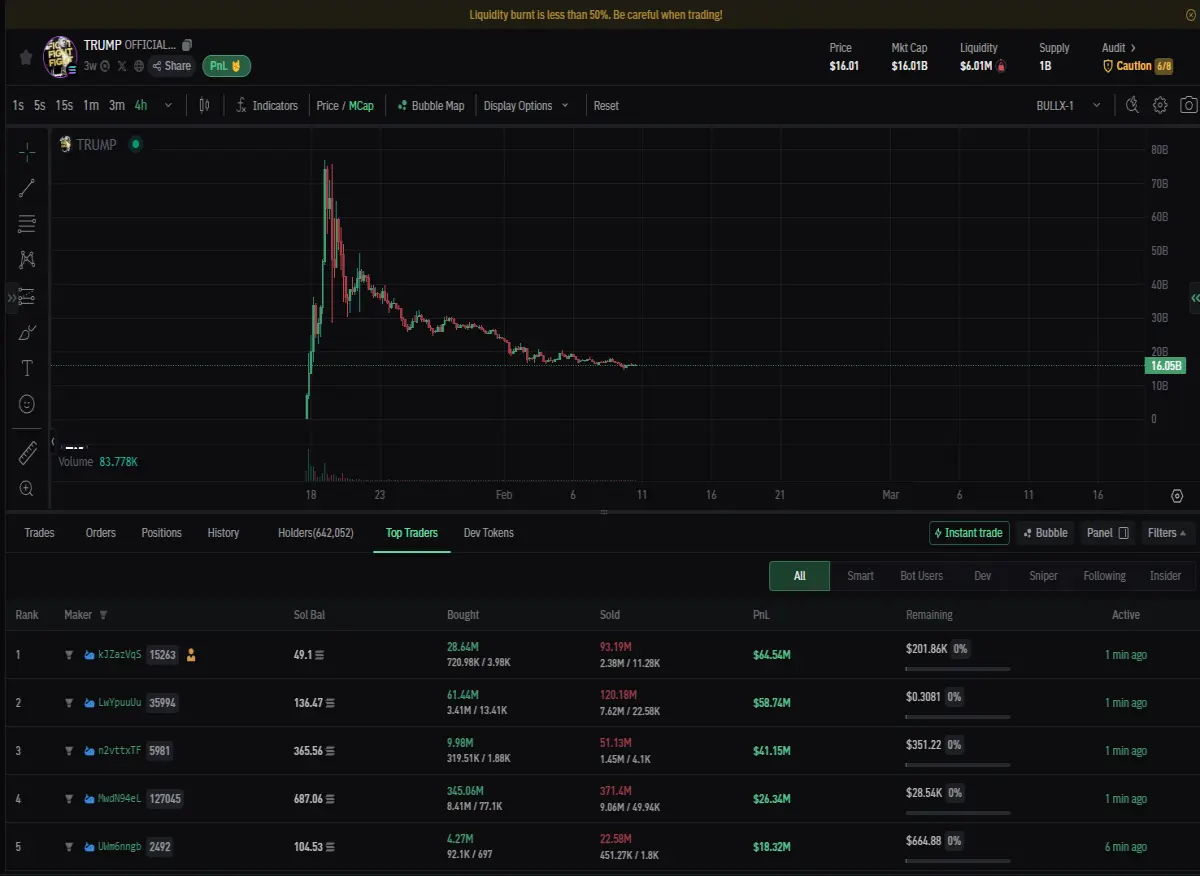Screen dimensions: 1200x876
Task: Select the trend line drawing tool
Action: click(x=27, y=187)
